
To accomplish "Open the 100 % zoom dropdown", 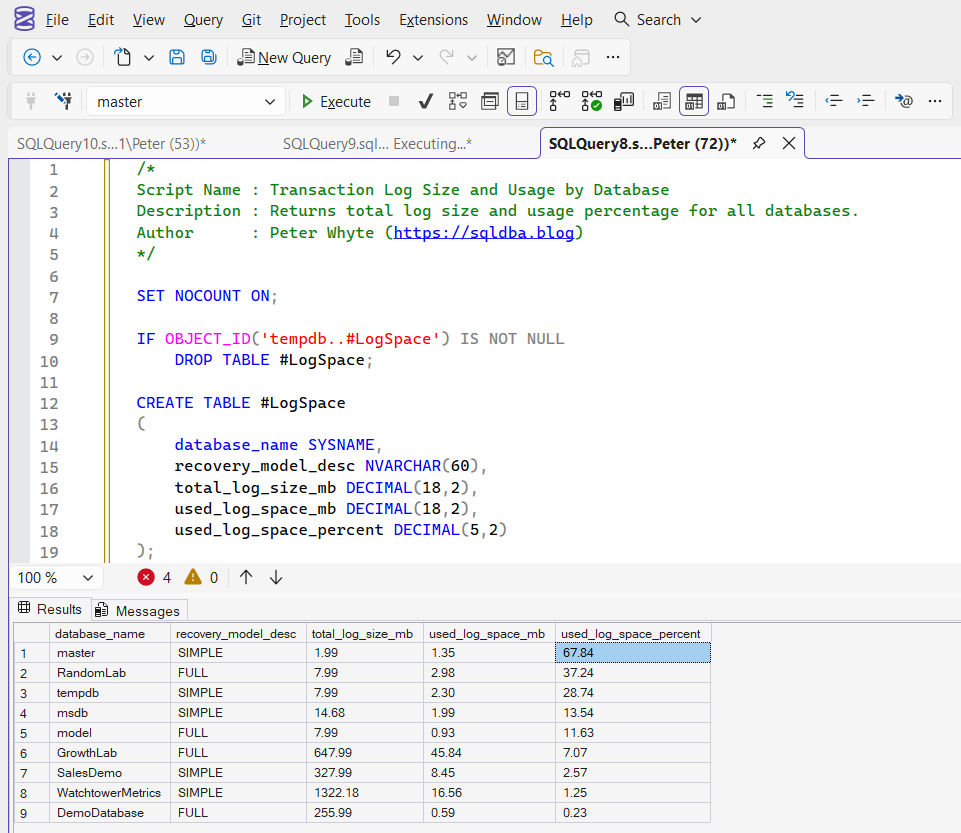I will (87, 577).
